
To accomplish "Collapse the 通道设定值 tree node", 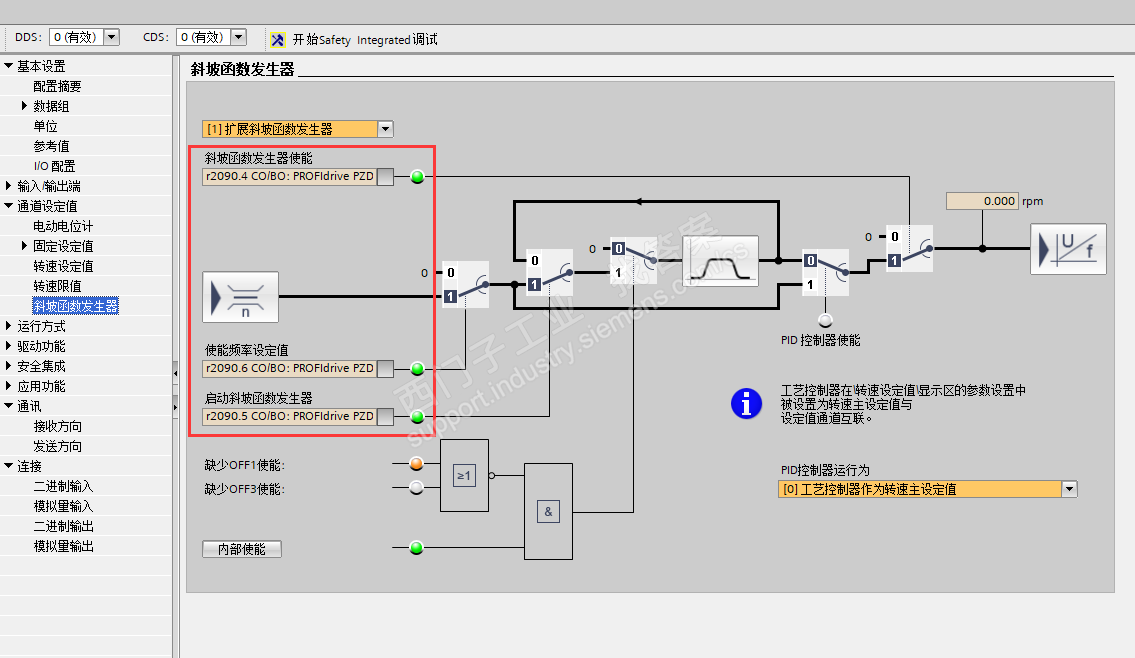I will tap(9, 206).
